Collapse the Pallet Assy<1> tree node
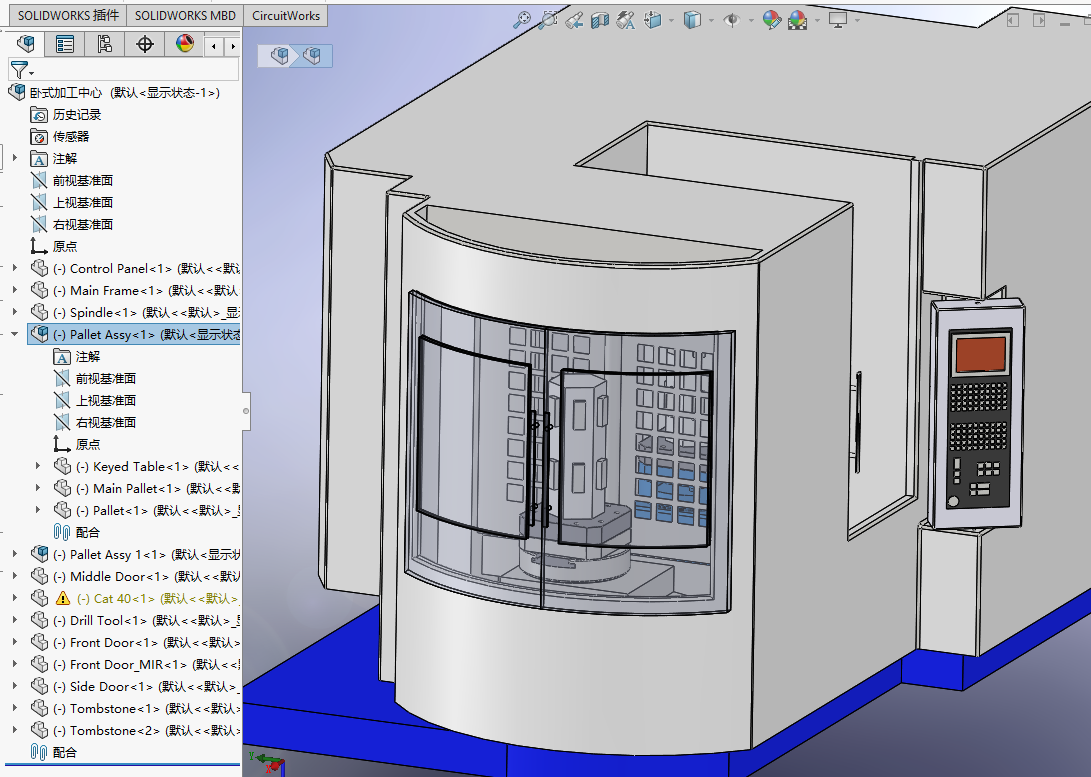 pyautogui.click(x=14, y=335)
